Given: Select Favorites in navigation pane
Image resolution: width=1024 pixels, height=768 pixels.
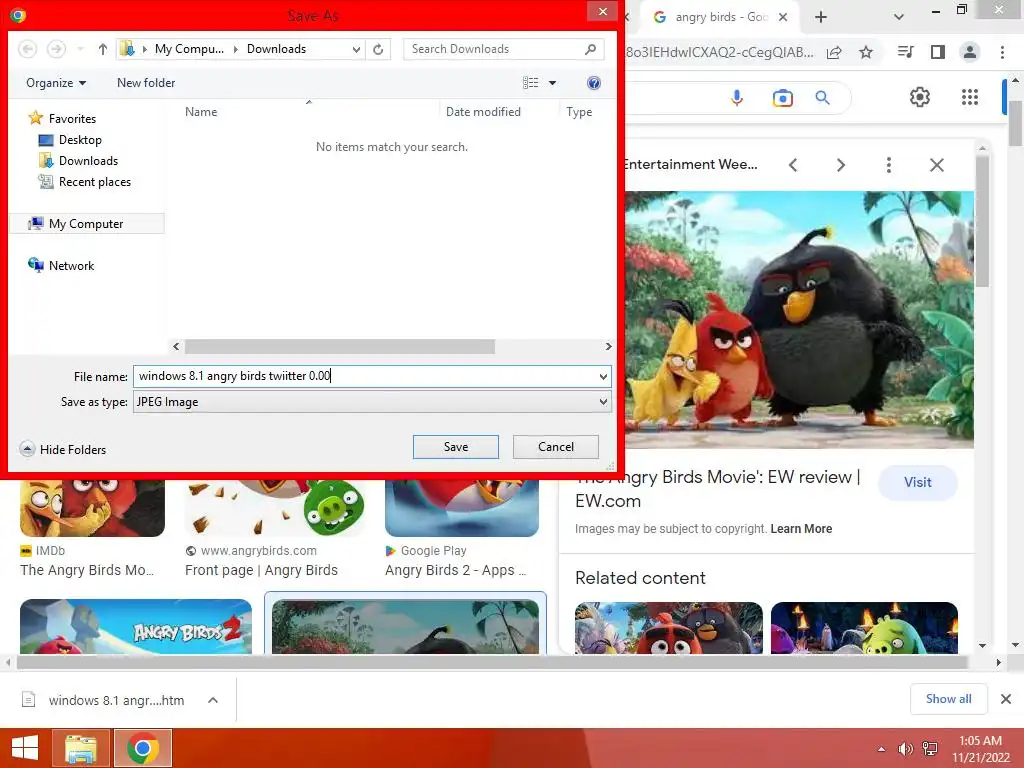Looking at the screenshot, I should (63, 118).
